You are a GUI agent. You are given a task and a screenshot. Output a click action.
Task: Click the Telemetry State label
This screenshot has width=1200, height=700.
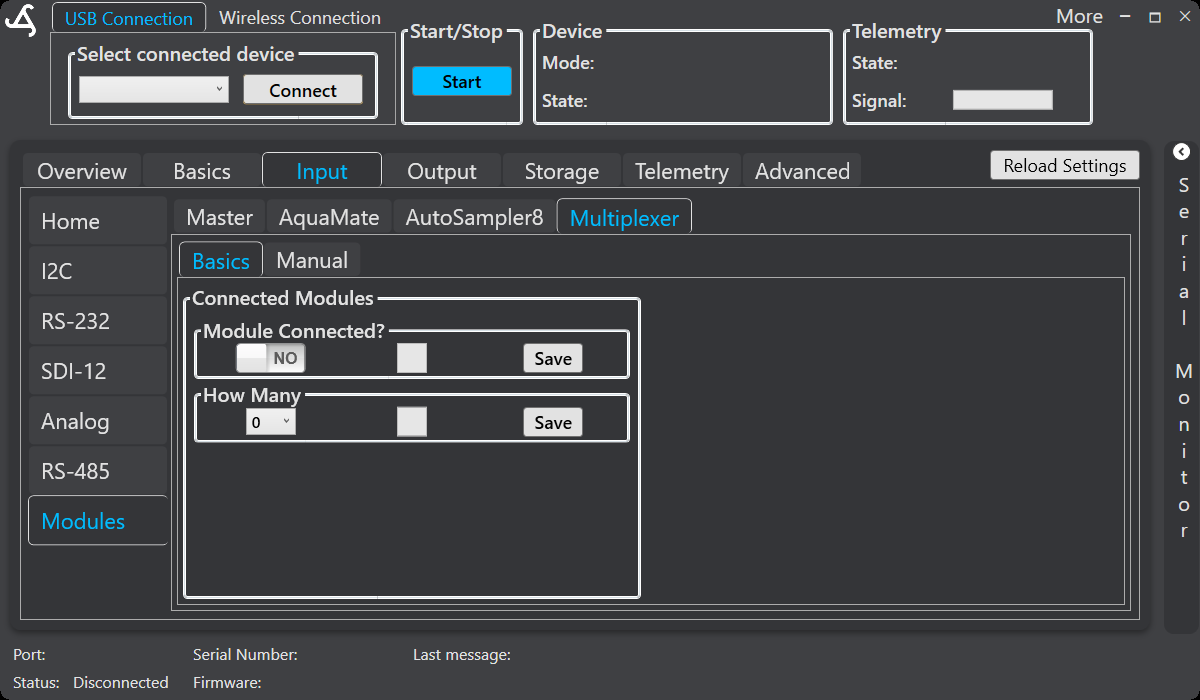875,63
